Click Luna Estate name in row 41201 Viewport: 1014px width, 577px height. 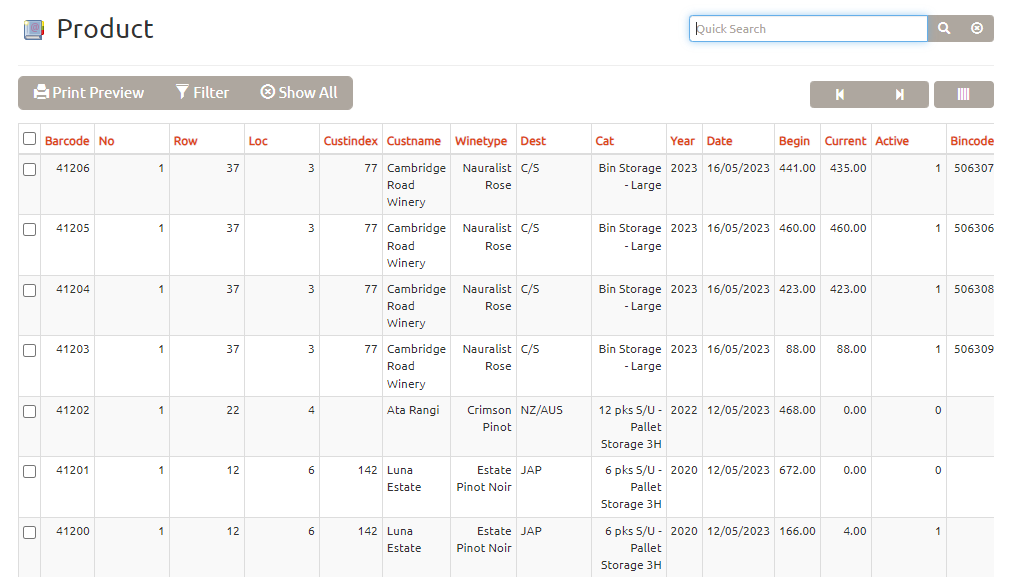pyautogui.click(x=404, y=479)
